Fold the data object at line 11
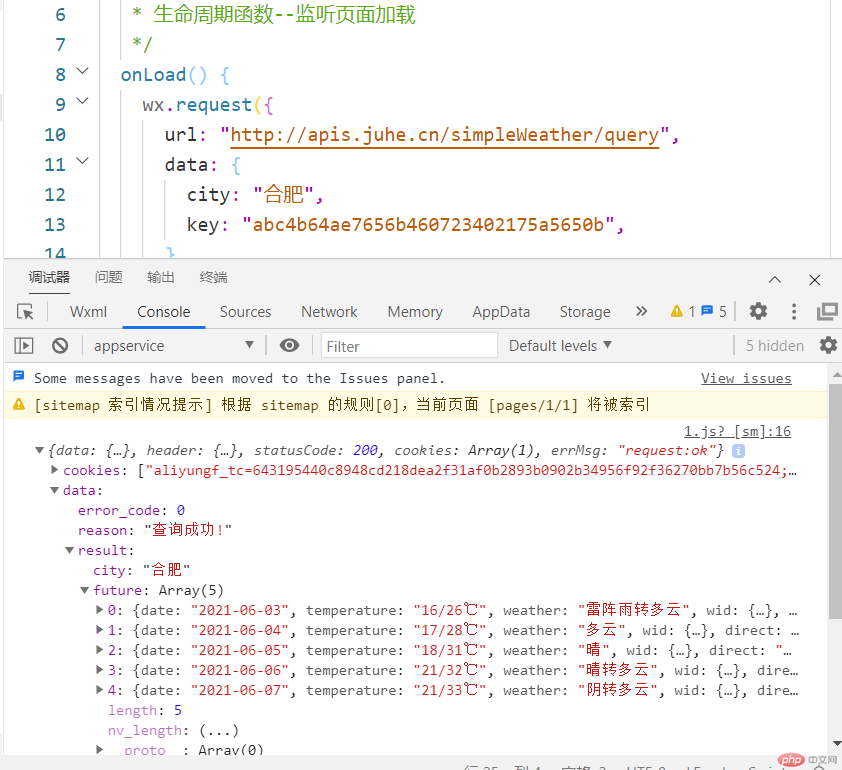Viewport: 842px width, 770px height. click(82, 161)
